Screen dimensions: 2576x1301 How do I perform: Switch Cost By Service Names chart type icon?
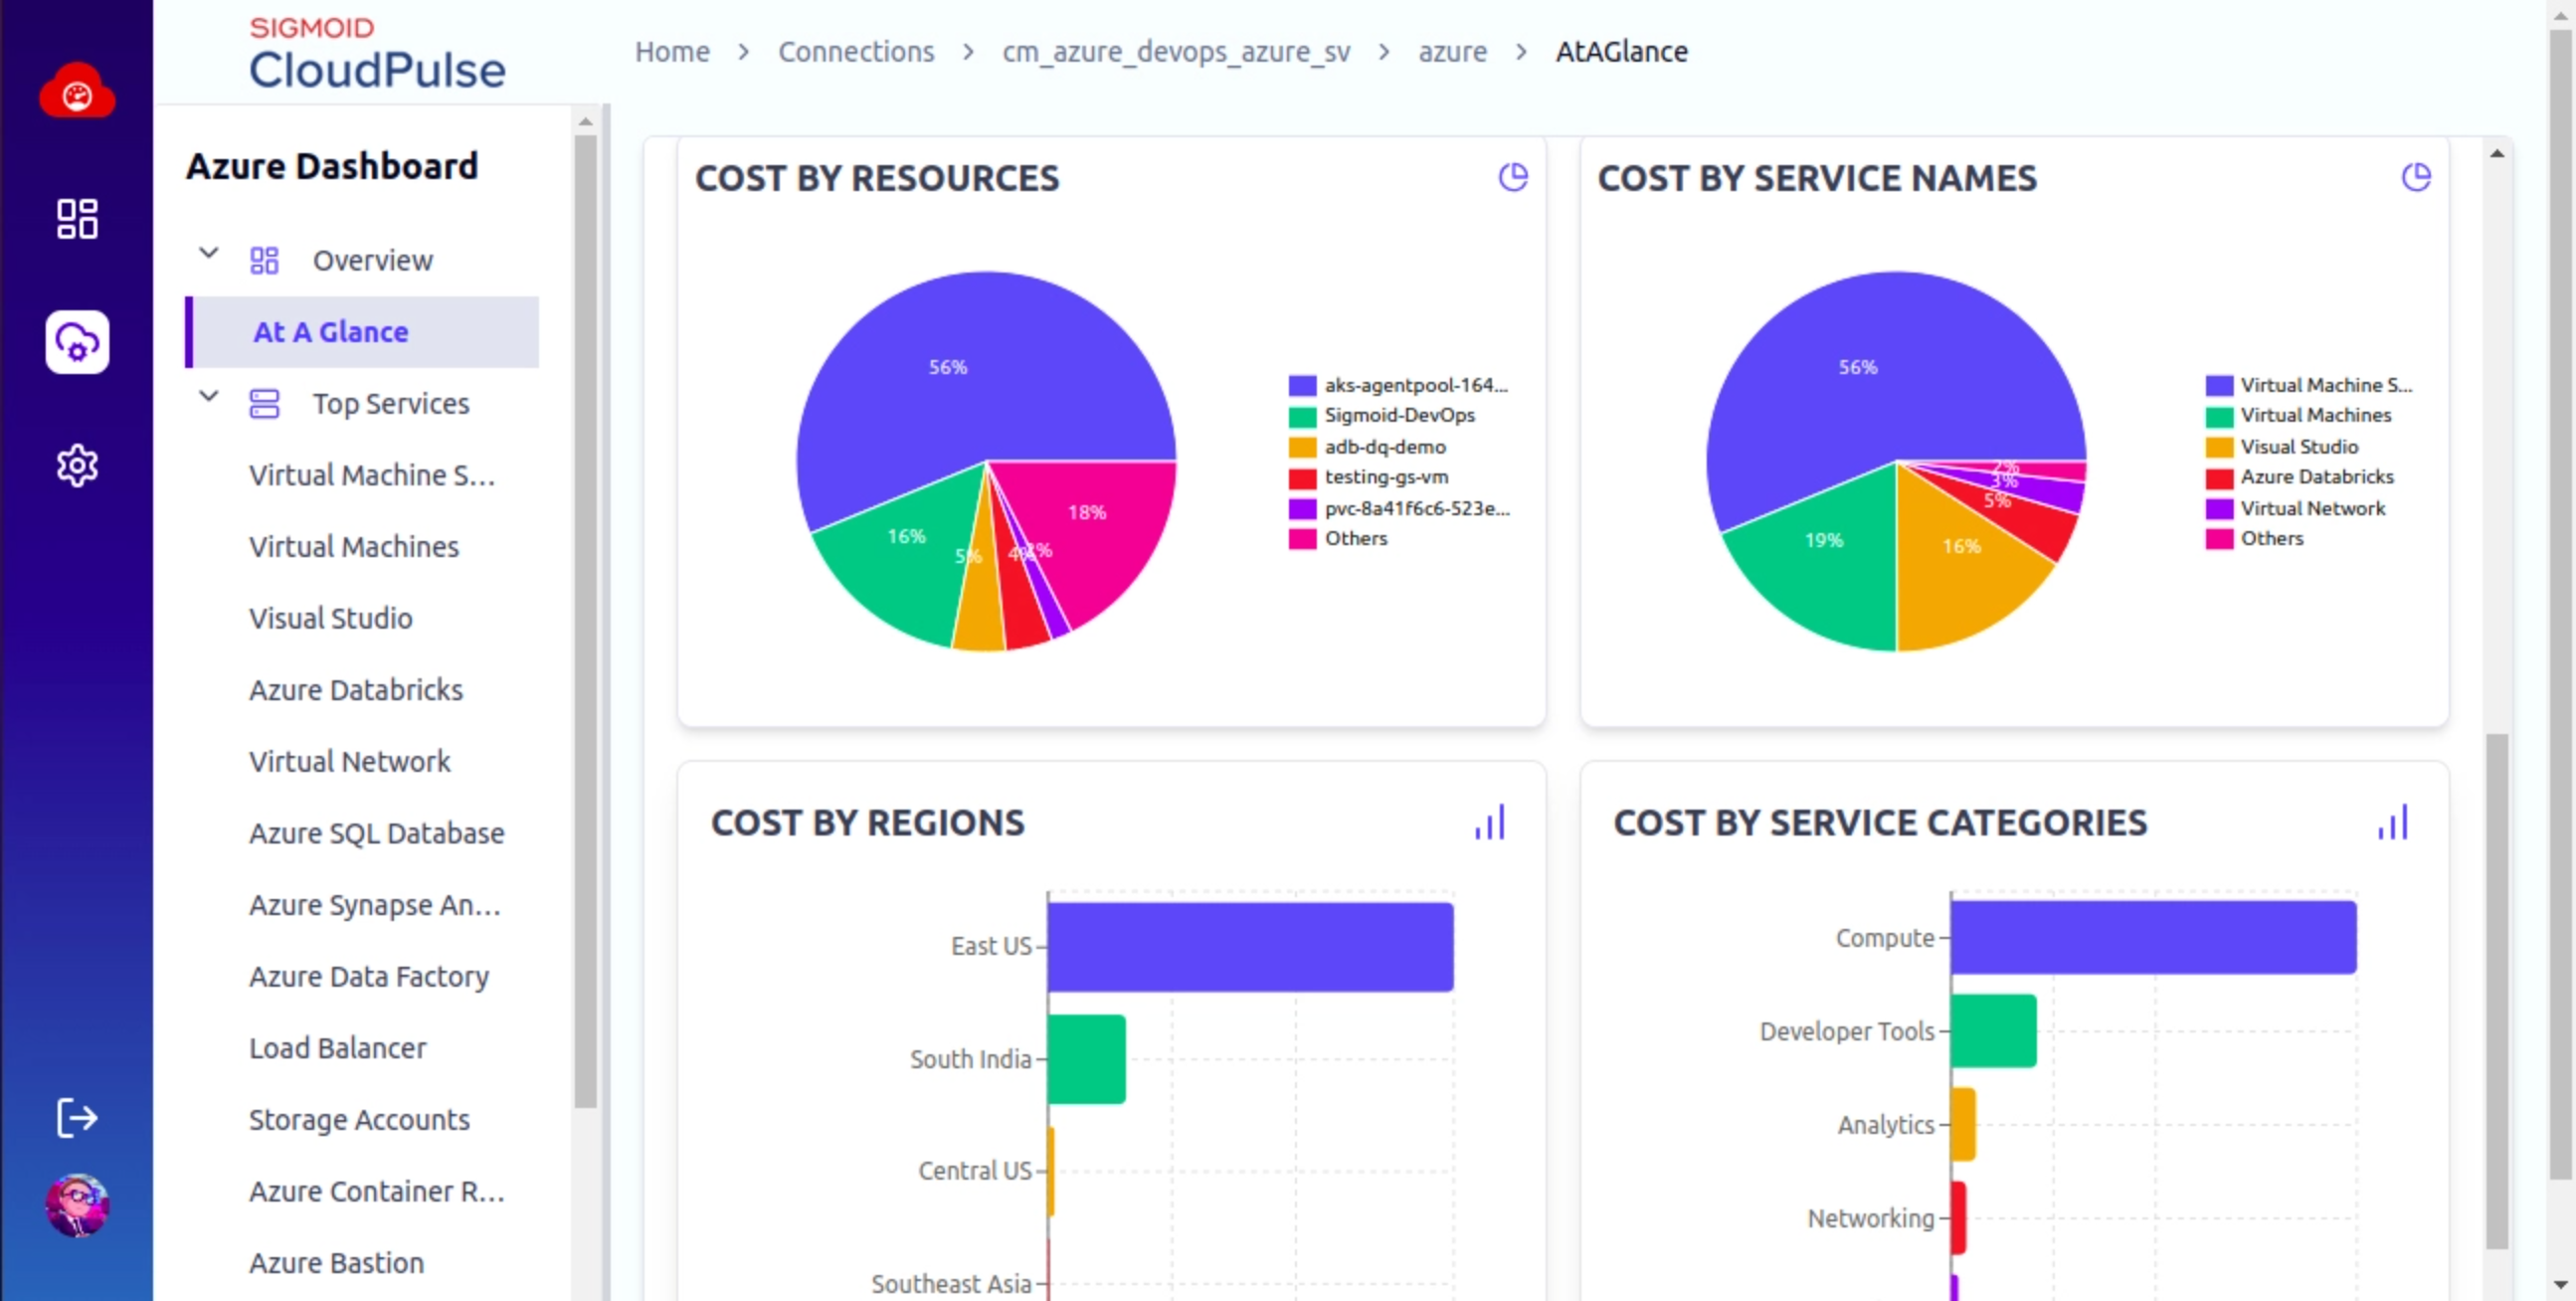pyautogui.click(x=2415, y=177)
